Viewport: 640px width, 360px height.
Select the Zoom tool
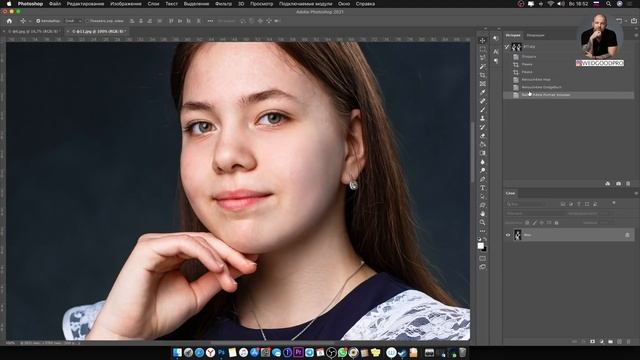pos(482,222)
